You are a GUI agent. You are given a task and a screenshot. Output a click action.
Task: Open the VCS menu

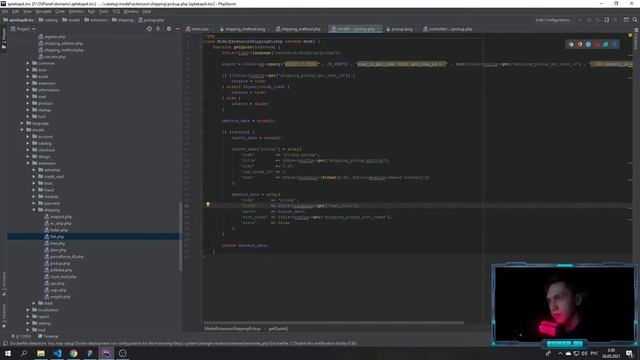click(x=116, y=12)
